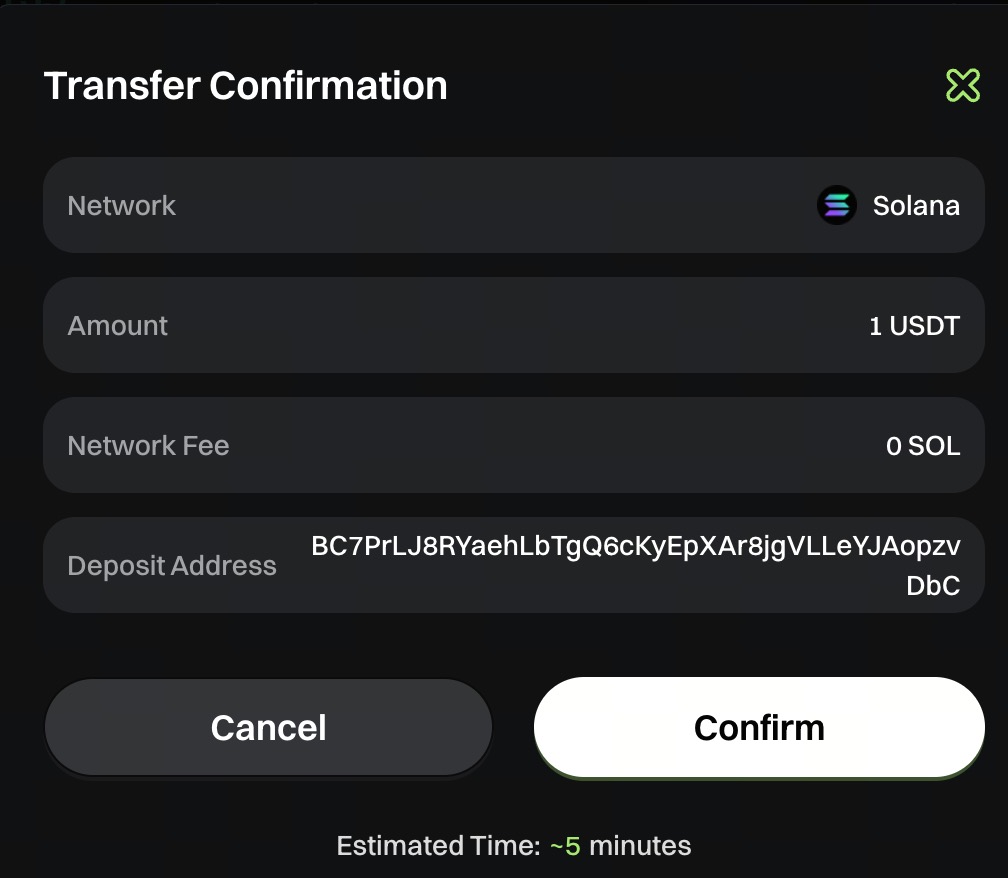1008x878 pixels.
Task: Click the word minutes at the bottom
Action: tap(640, 846)
